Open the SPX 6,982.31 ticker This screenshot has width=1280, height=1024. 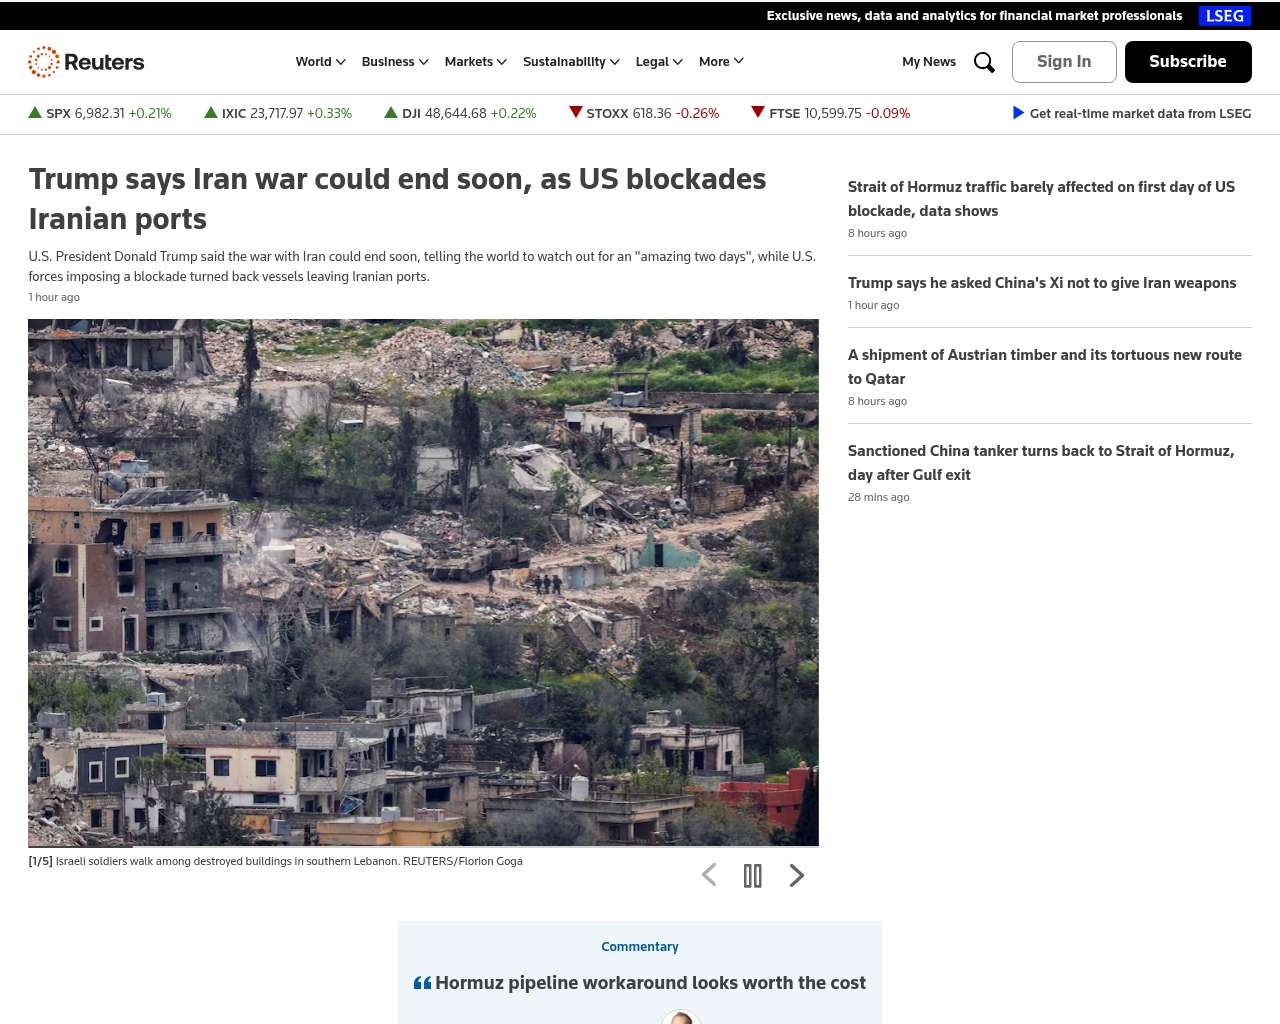pyautogui.click(x=100, y=113)
